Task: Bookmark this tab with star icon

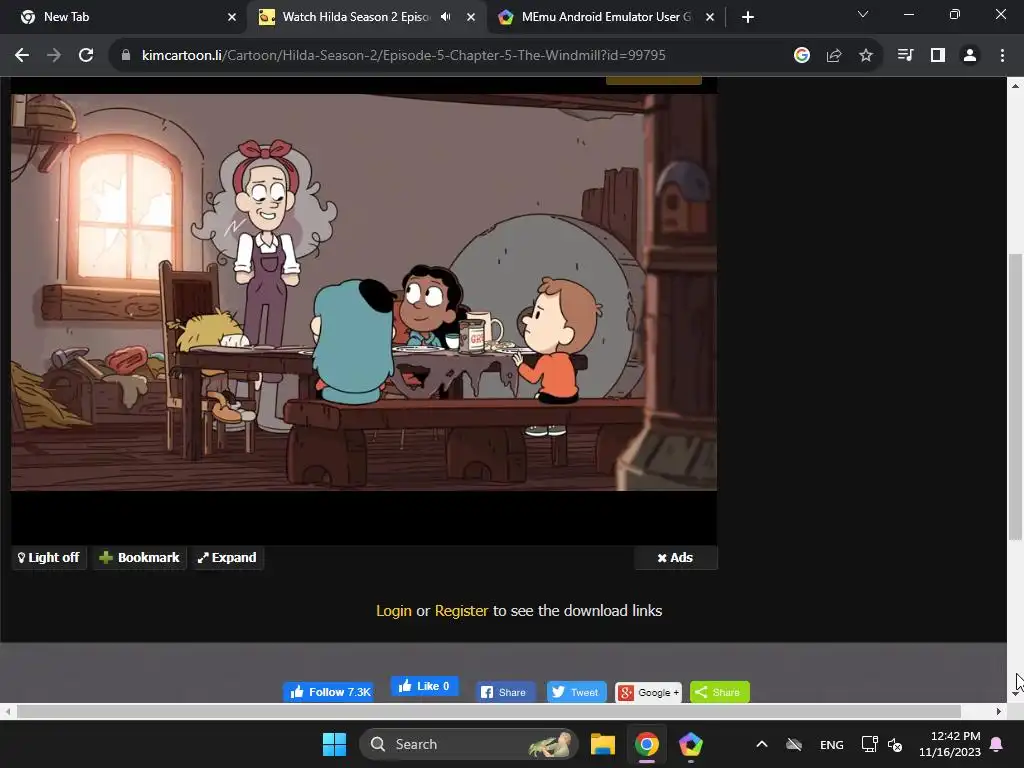Action: pyautogui.click(x=866, y=56)
